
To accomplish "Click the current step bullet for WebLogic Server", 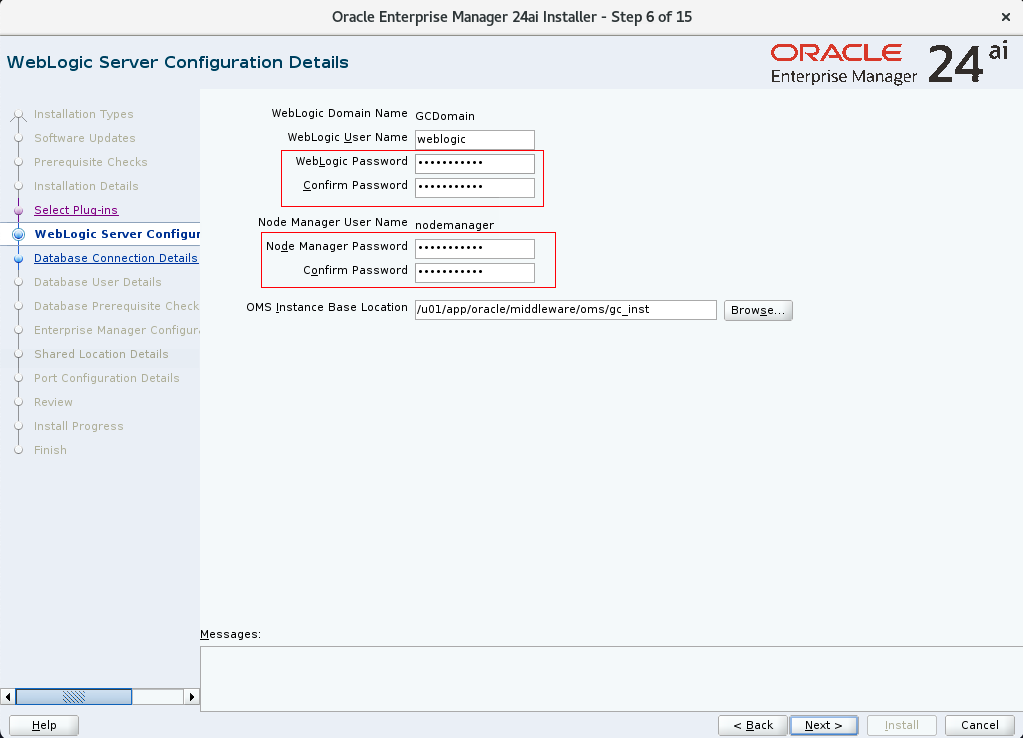I will tap(18, 234).
